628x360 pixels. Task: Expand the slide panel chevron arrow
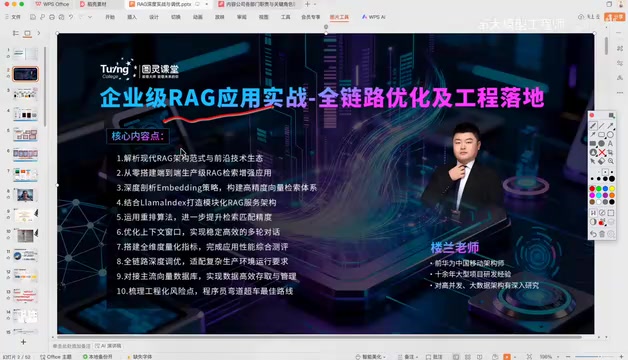tap(38, 33)
